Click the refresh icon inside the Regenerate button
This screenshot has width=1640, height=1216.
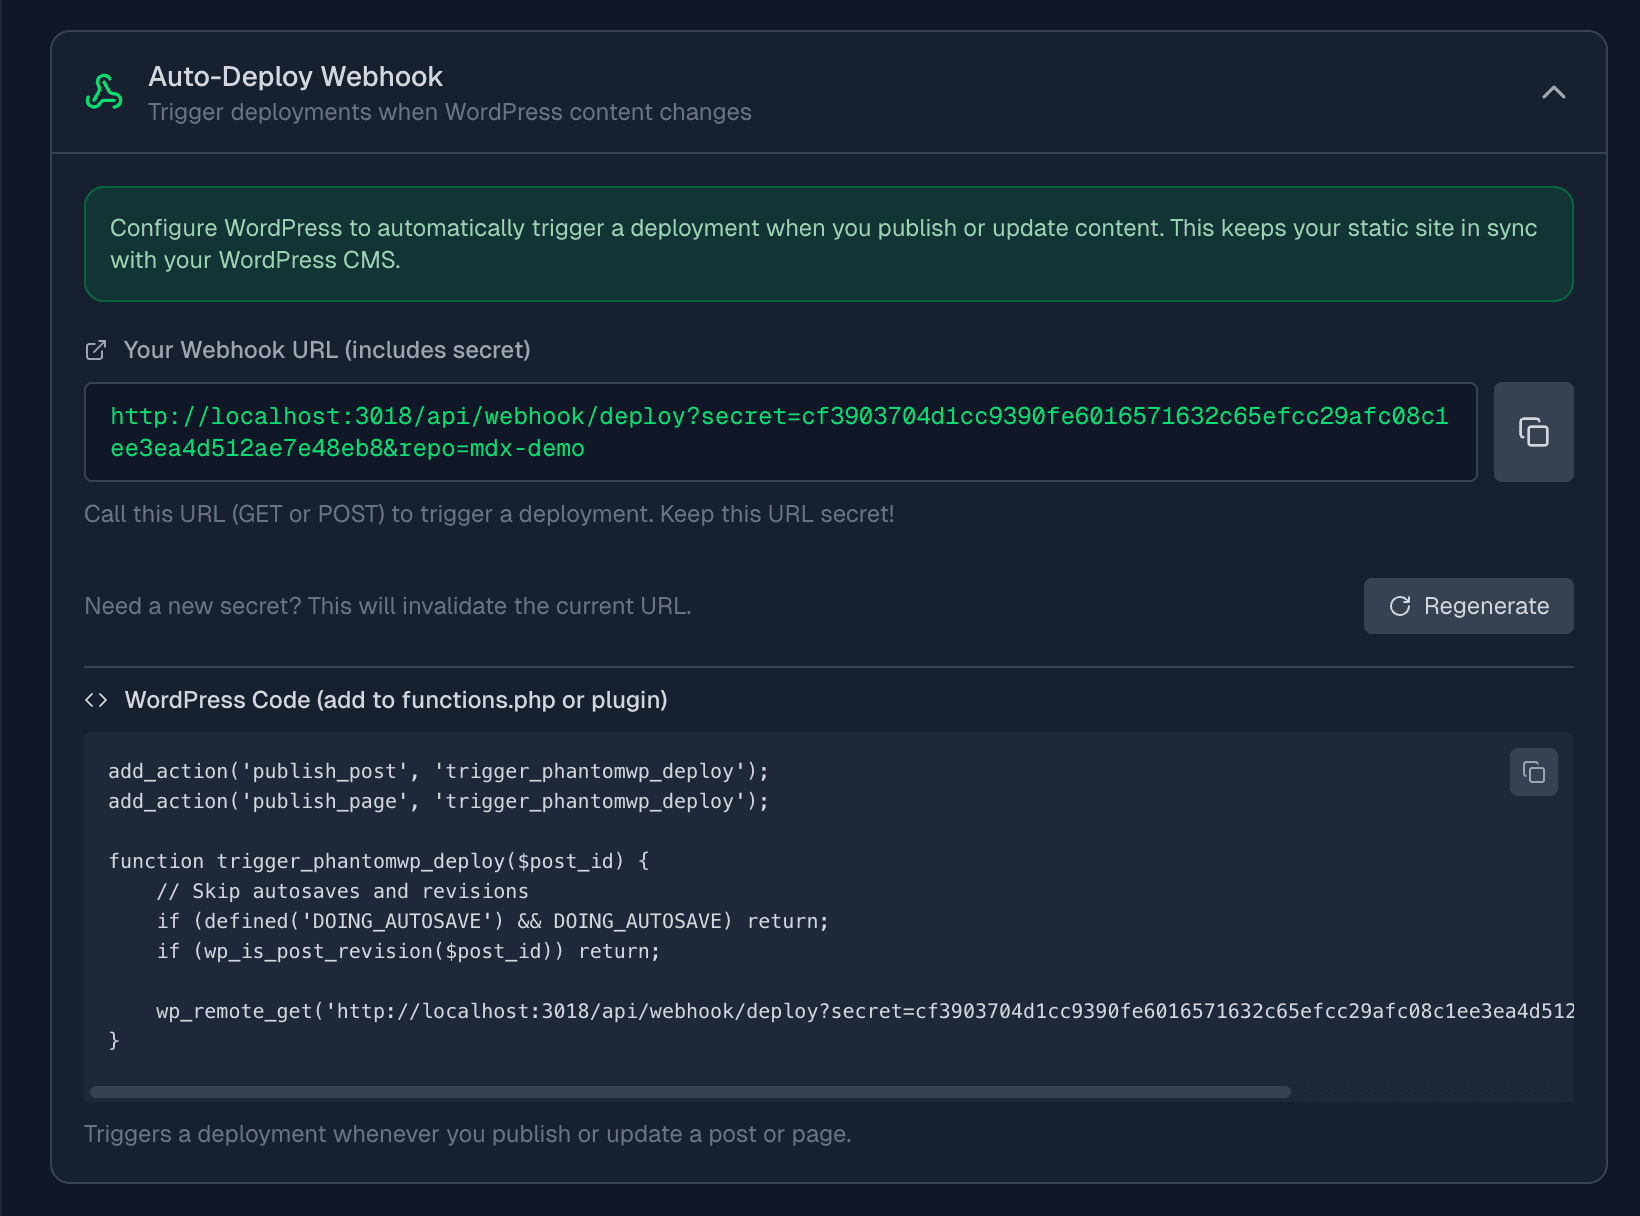point(1402,606)
